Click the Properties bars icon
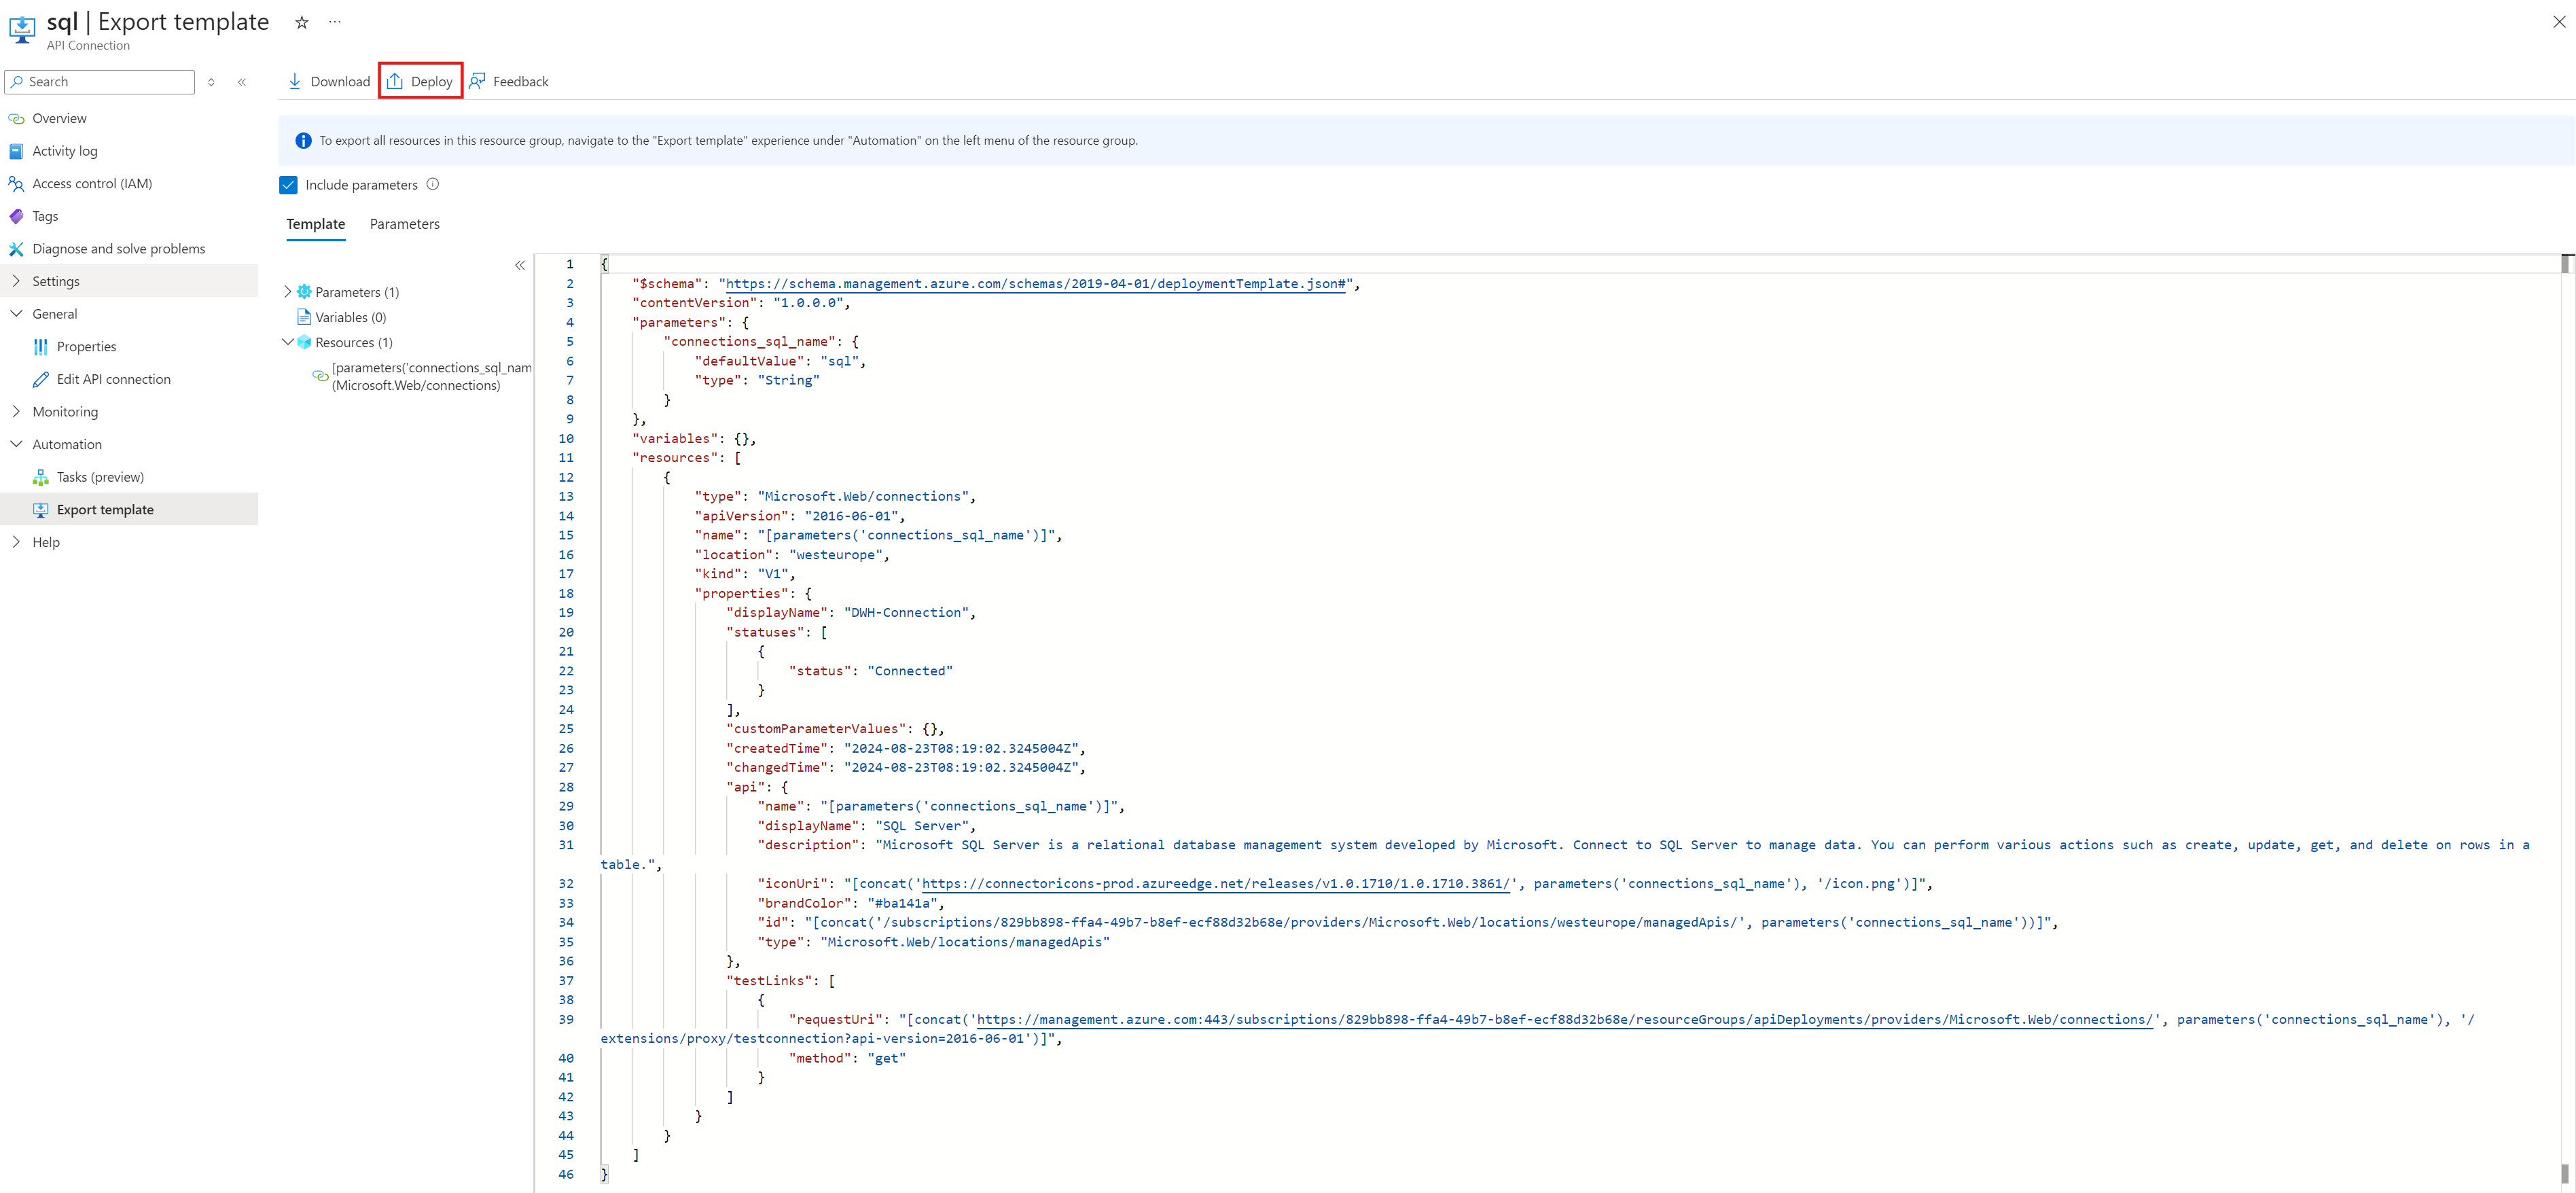Viewport: 2576px width, 1193px height. pos(40,347)
